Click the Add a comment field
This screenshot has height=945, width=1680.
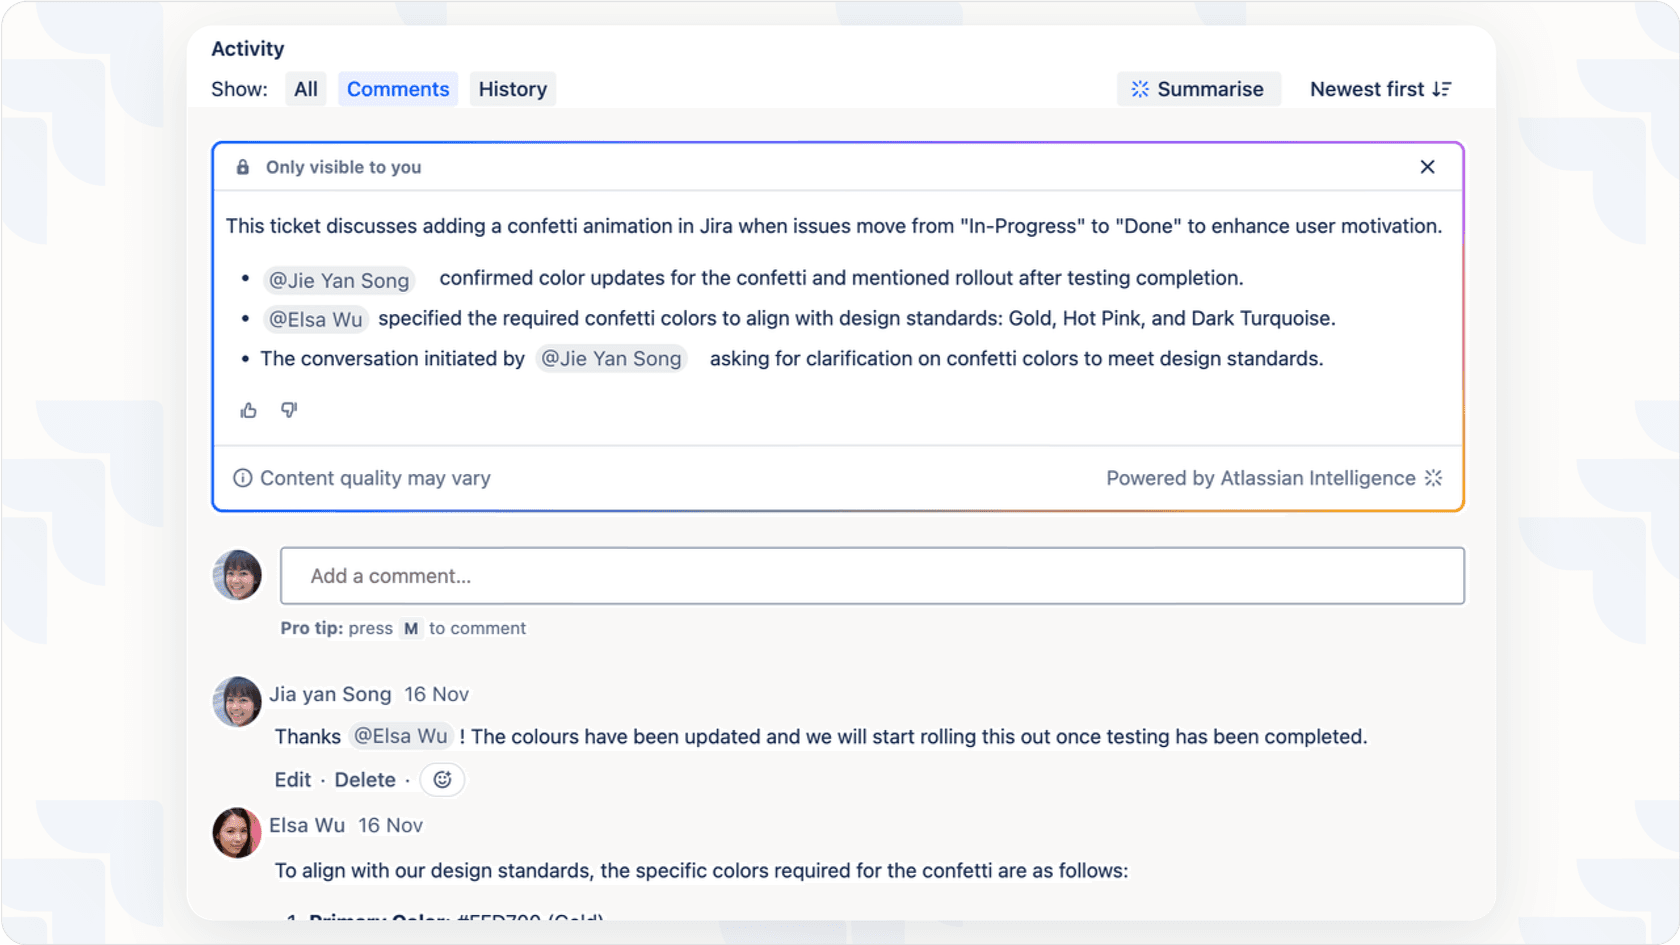pyautogui.click(x=872, y=575)
